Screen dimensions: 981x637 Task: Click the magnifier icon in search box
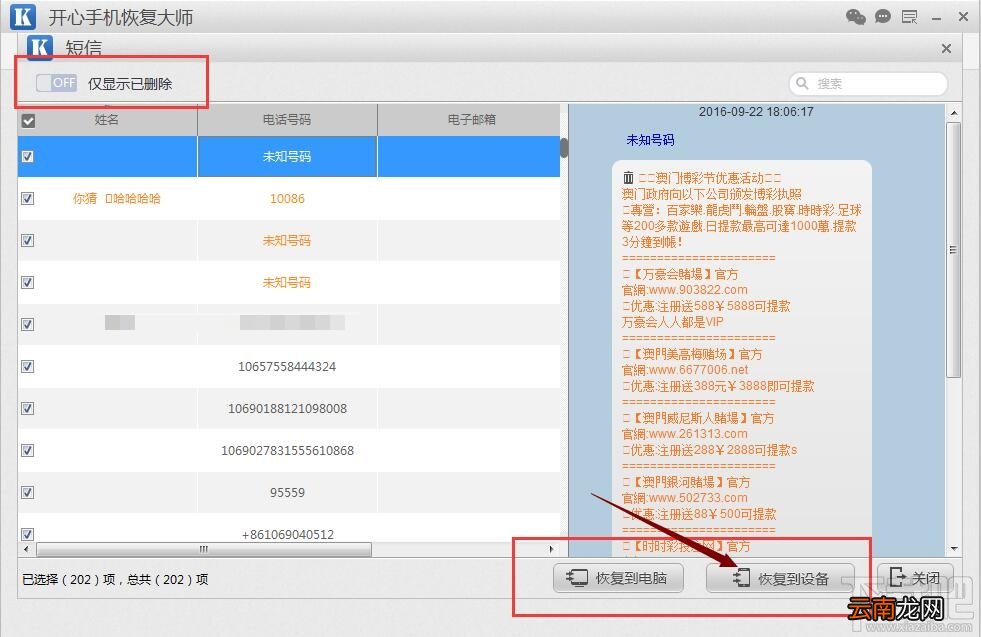[x=801, y=83]
